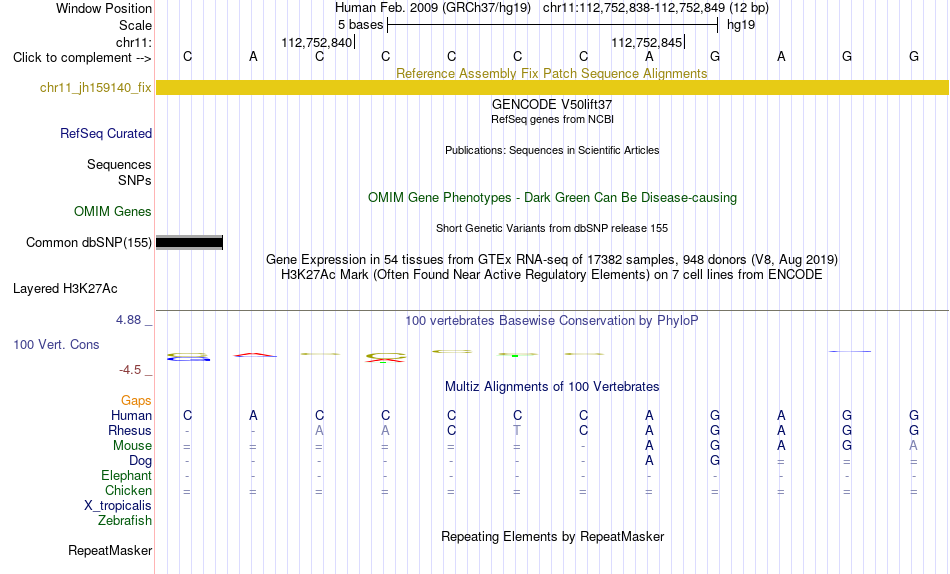Image resolution: width=950 pixels, height=574 pixels.
Task: Click the 112,752,840 position marker
Action: tap(316, 42)
